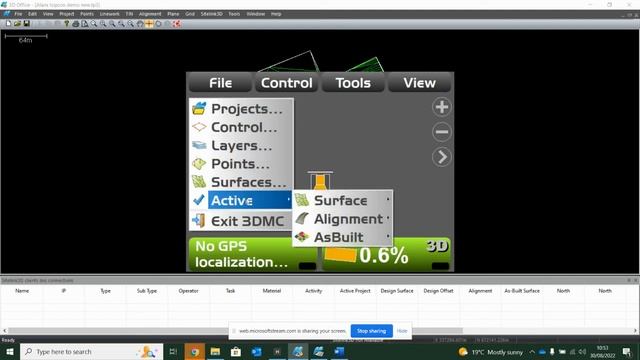Zoom out with the round minus button
Image resolution: width=640 pixels, height=360 pixels.
coord(442,132)
